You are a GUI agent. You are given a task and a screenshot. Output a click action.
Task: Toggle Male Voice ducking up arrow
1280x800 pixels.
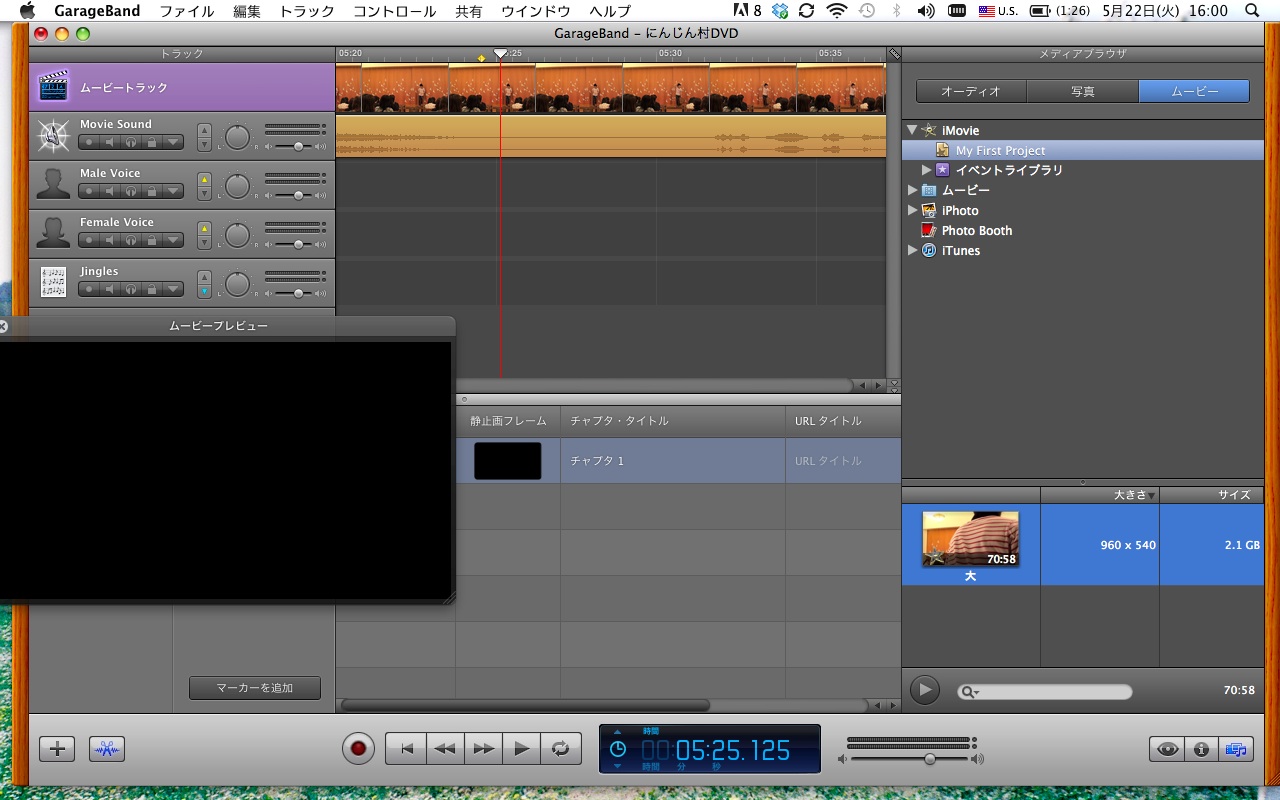click(x=204, y=179)
